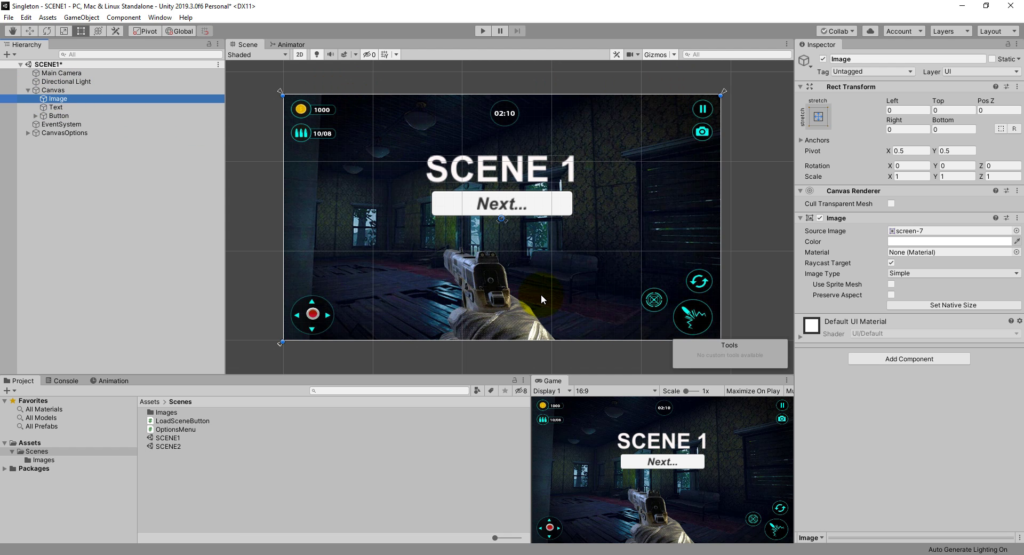Open the anchor presets stretch box
Screen dimensions: 1024x555
[x=818, y=117]
